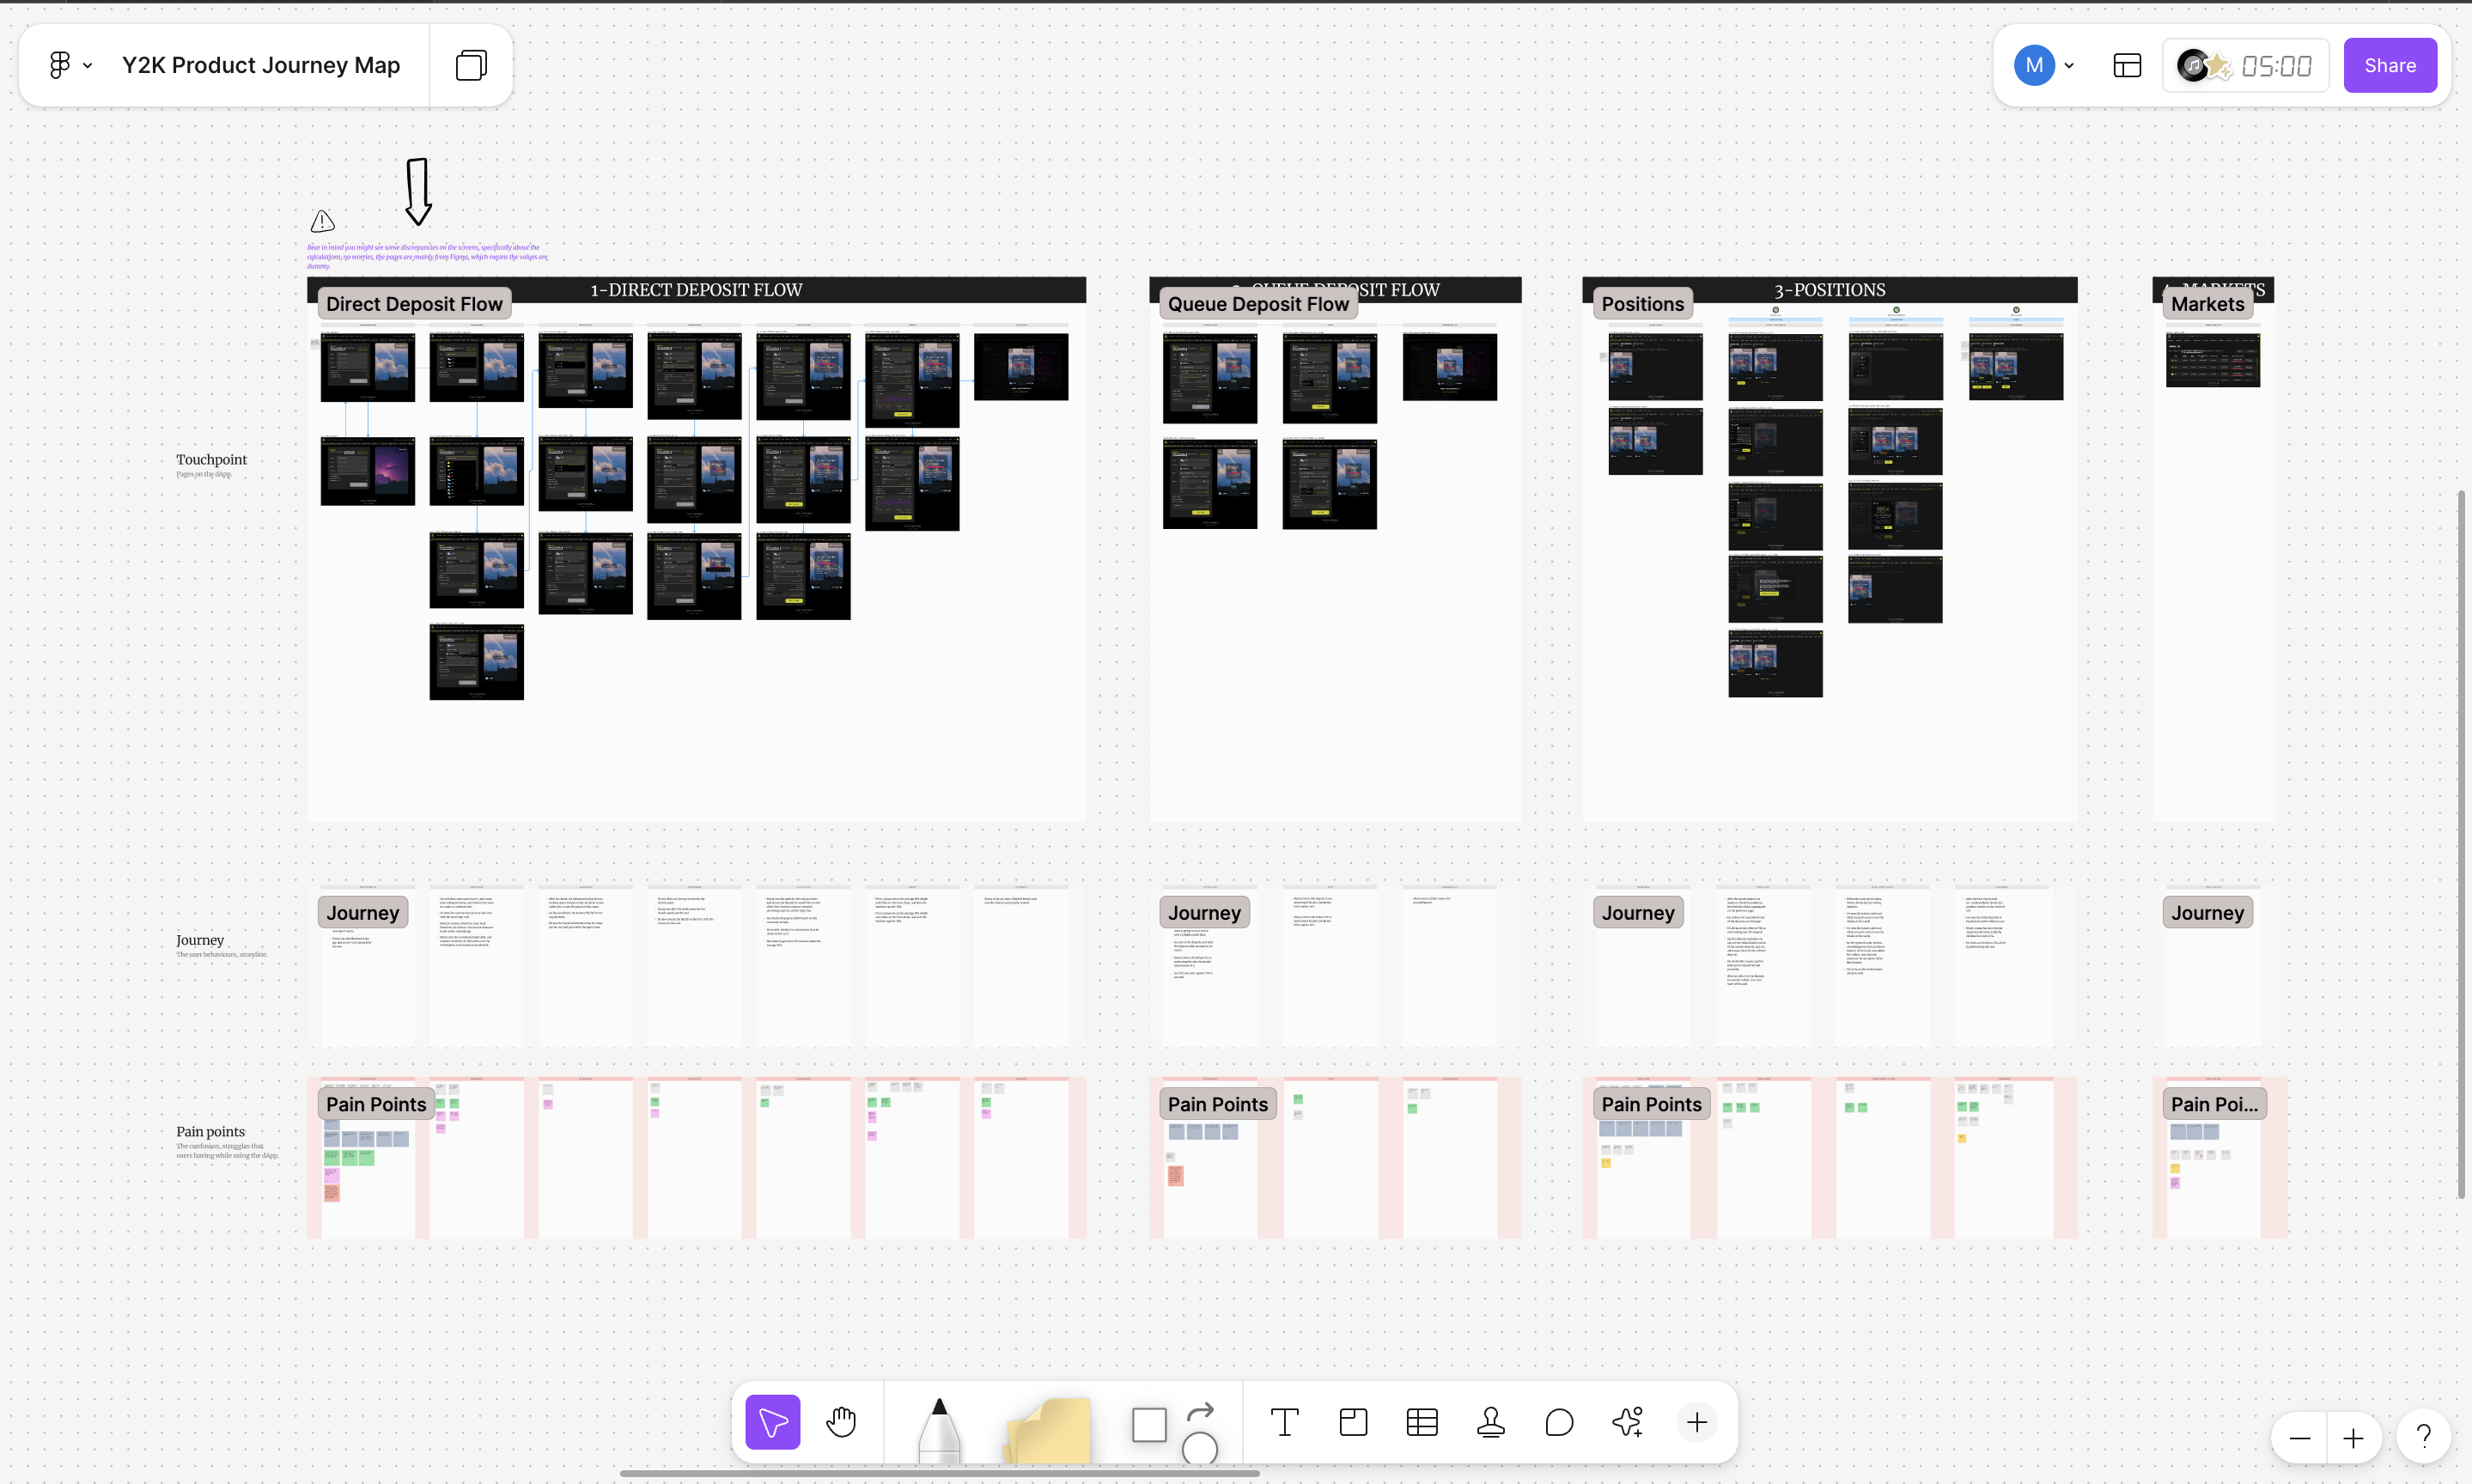Select the Hand tool
The width and height of the screenshot is (2472, 1484).
841,1421
